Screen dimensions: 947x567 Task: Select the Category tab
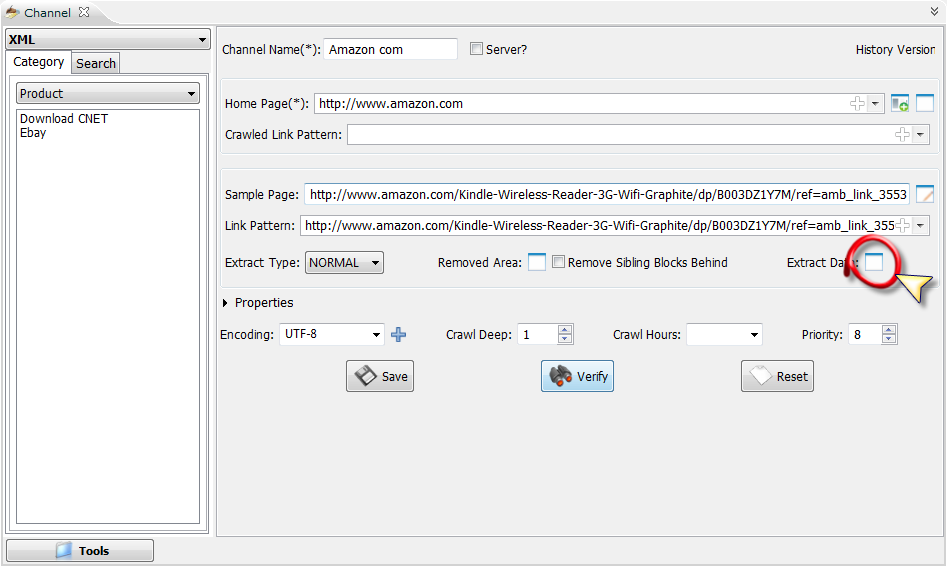[x=39, y=62]
